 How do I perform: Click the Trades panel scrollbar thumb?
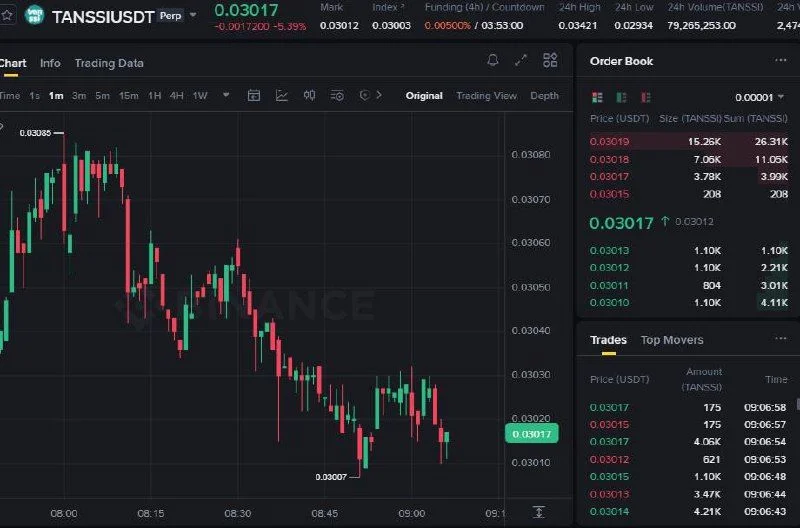pos(798,404)
